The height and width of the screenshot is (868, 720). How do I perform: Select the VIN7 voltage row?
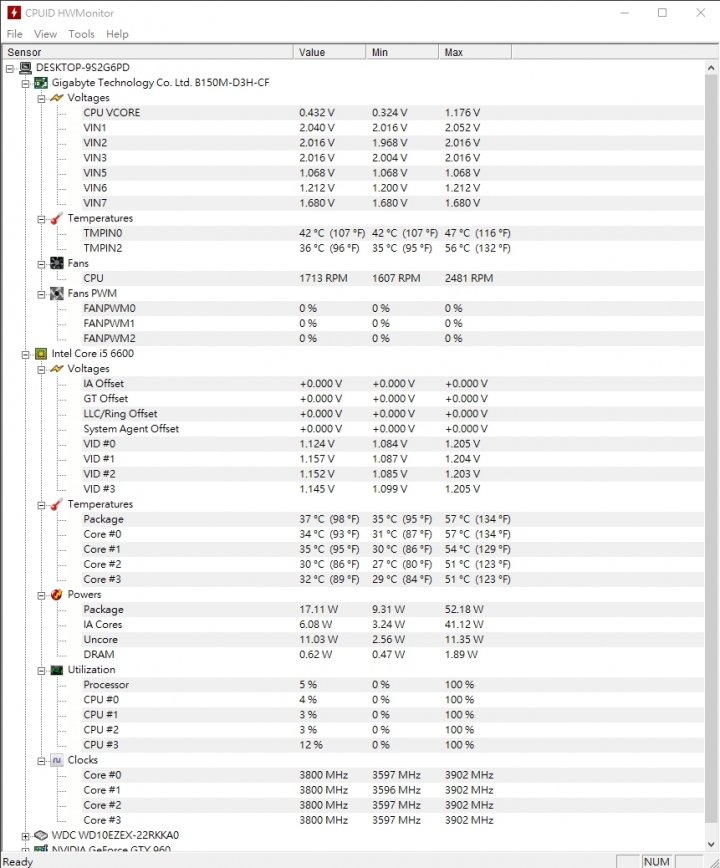393,203
